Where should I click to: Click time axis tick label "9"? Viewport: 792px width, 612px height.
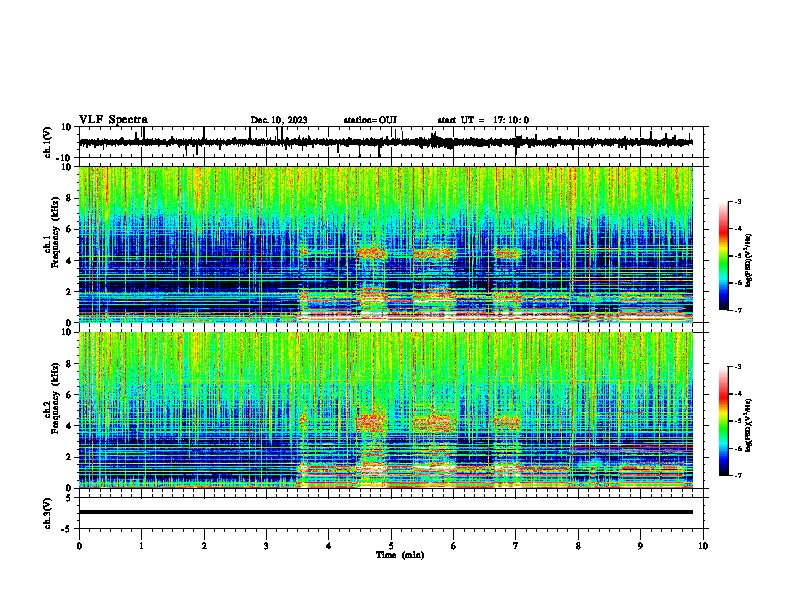tap(640, 546)
